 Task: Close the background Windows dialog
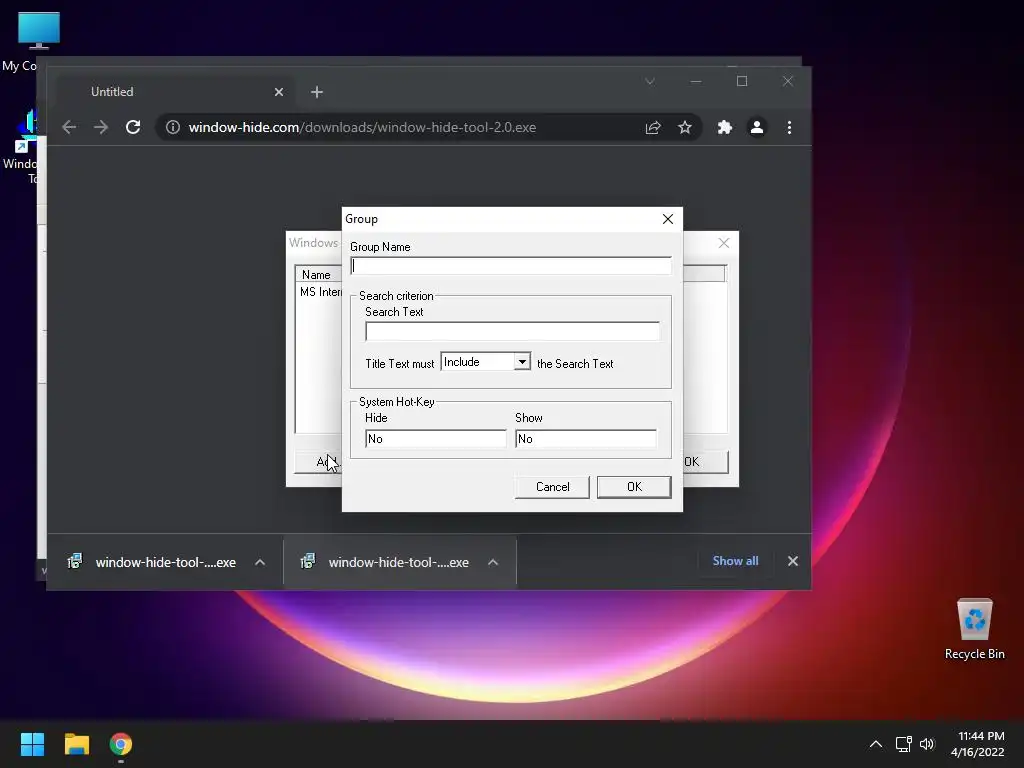724,243
